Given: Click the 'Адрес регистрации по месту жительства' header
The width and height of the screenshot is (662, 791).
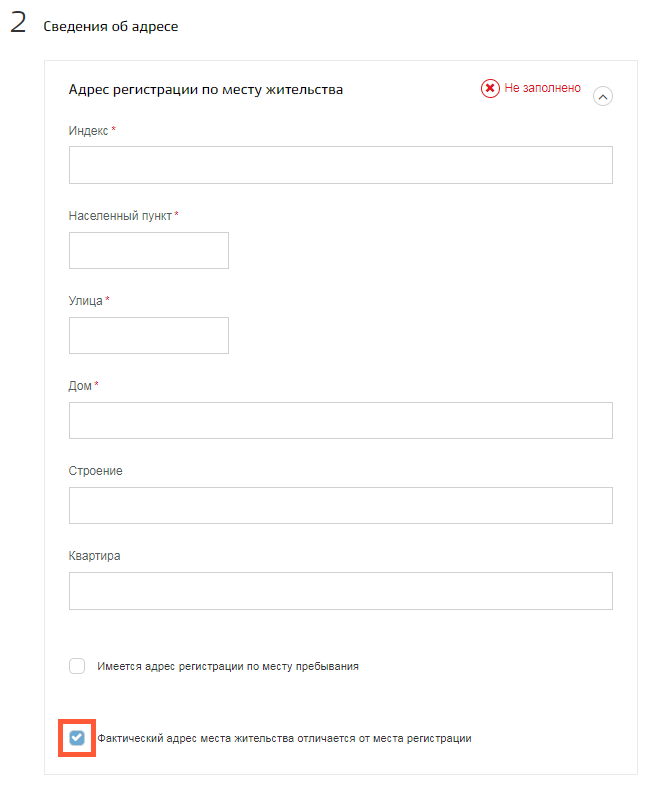Looking at the screenshot, I should pos(206,90).
